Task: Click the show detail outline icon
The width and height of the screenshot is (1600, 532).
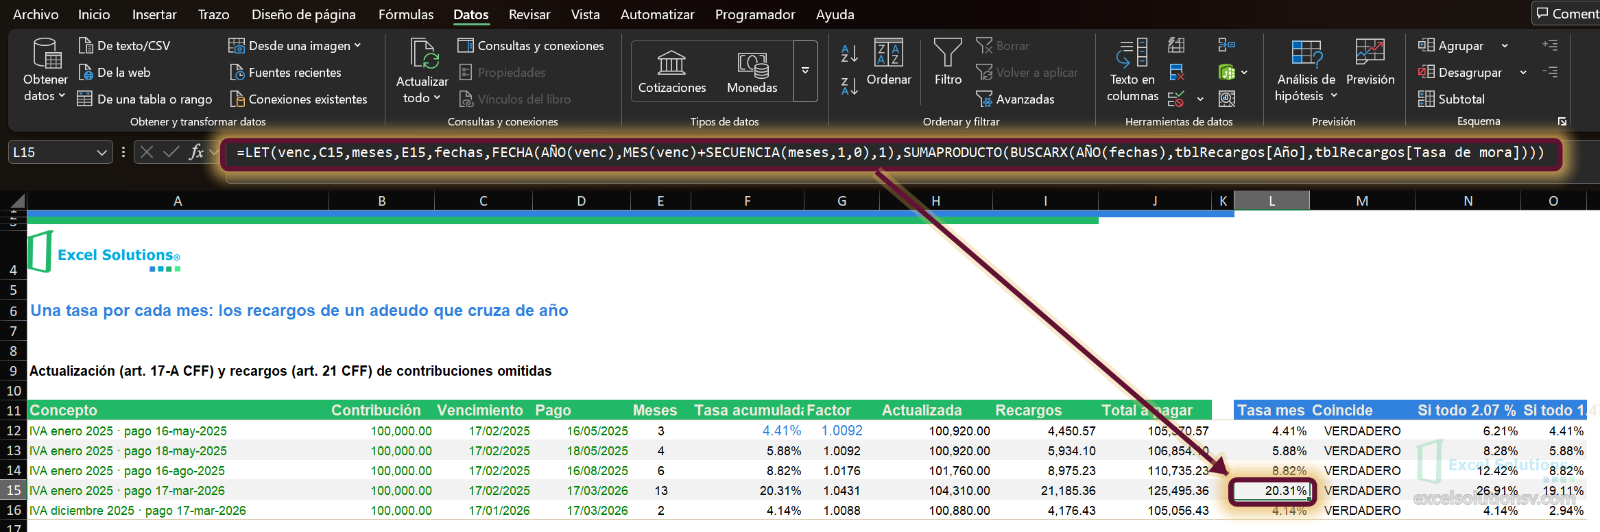Action: 1550,45
